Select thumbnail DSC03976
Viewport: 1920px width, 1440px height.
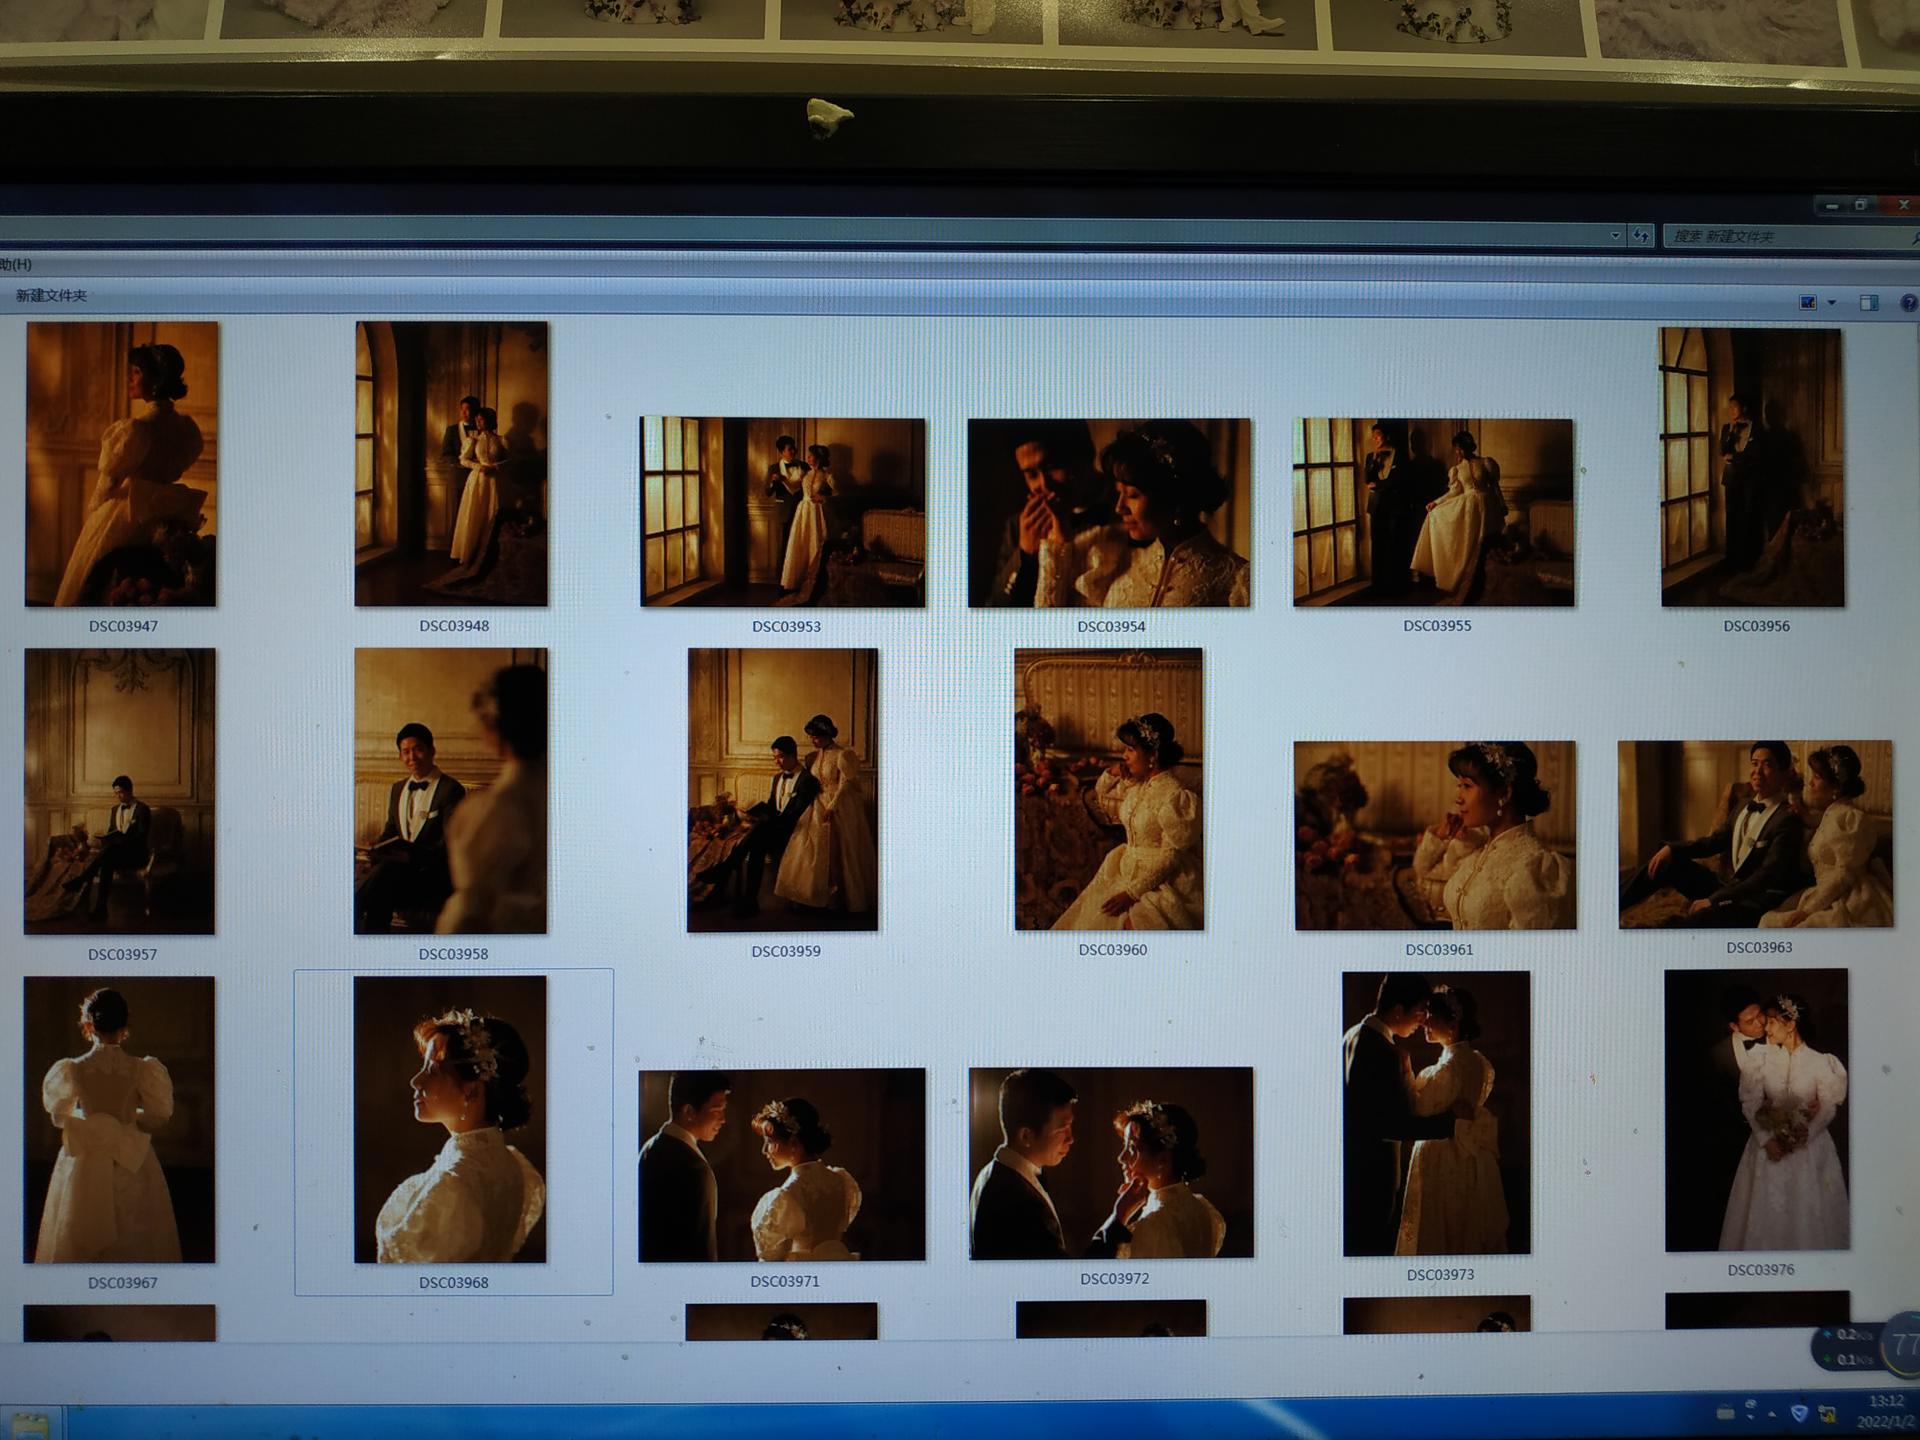click(x=1757, y=1110)
